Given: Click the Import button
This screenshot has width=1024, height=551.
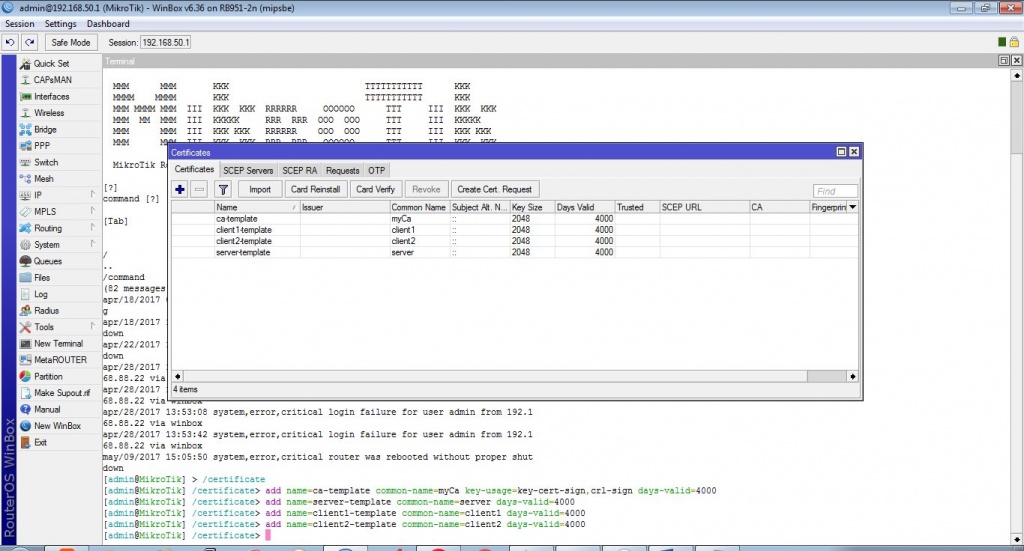Looking at the screenshot, I should click(x=259, y=189).
